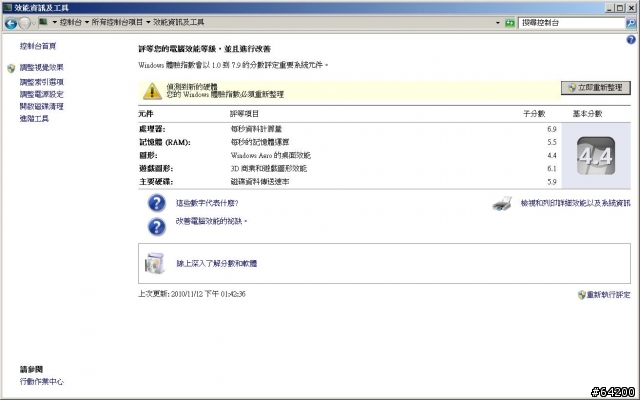Click the software box icon
Screen dimensions: 640x400
click(155, 263)
